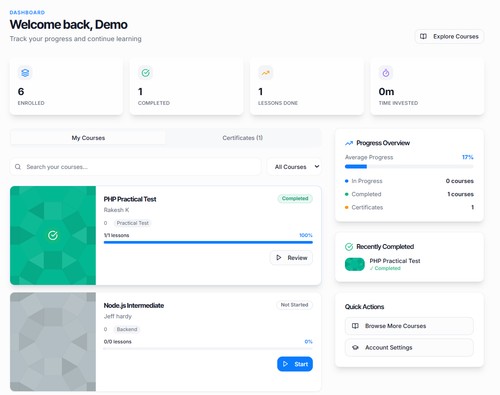Click the 0m Time Invested value
This screenshot has width=500, height=395.
point(386,92)
